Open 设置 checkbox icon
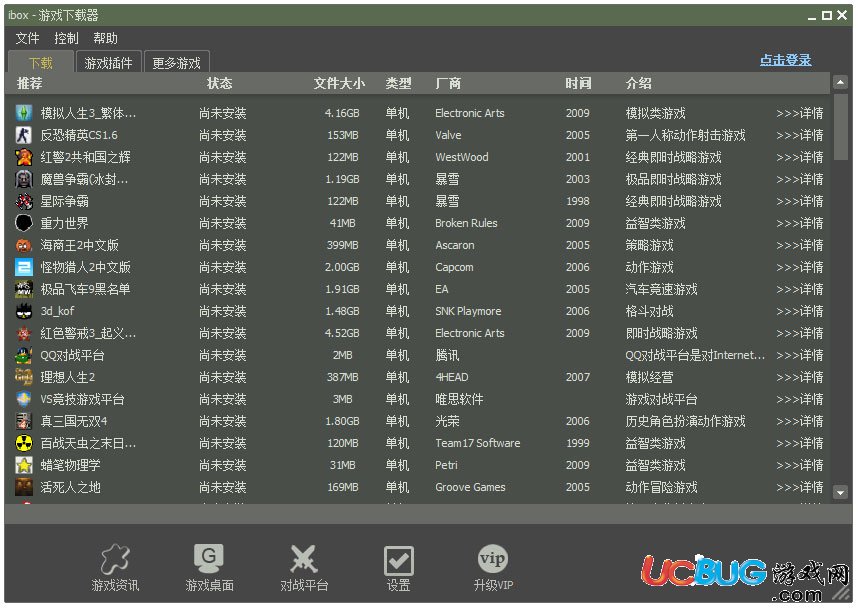The width and height of the screenshot is (858, 610). 398,561
